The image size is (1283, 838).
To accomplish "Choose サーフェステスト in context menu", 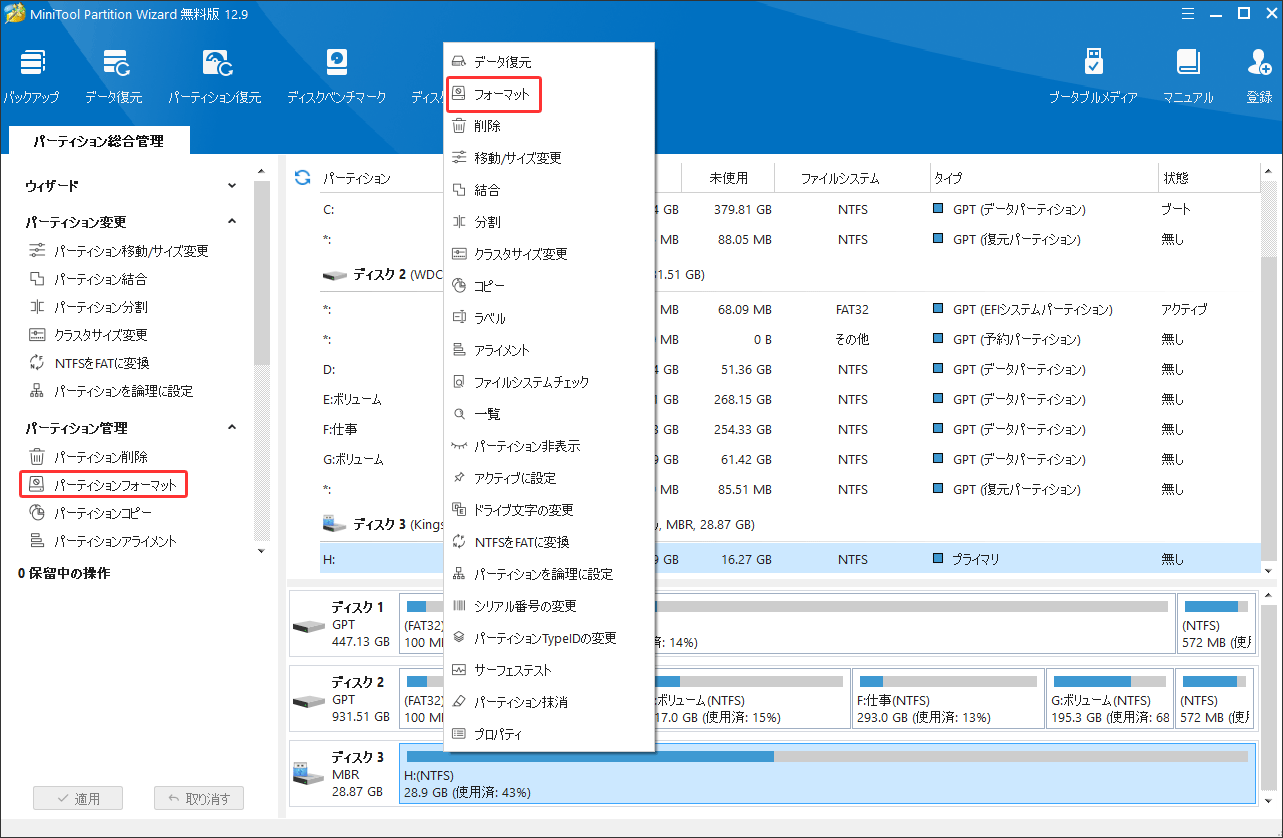I will (549, 670).
